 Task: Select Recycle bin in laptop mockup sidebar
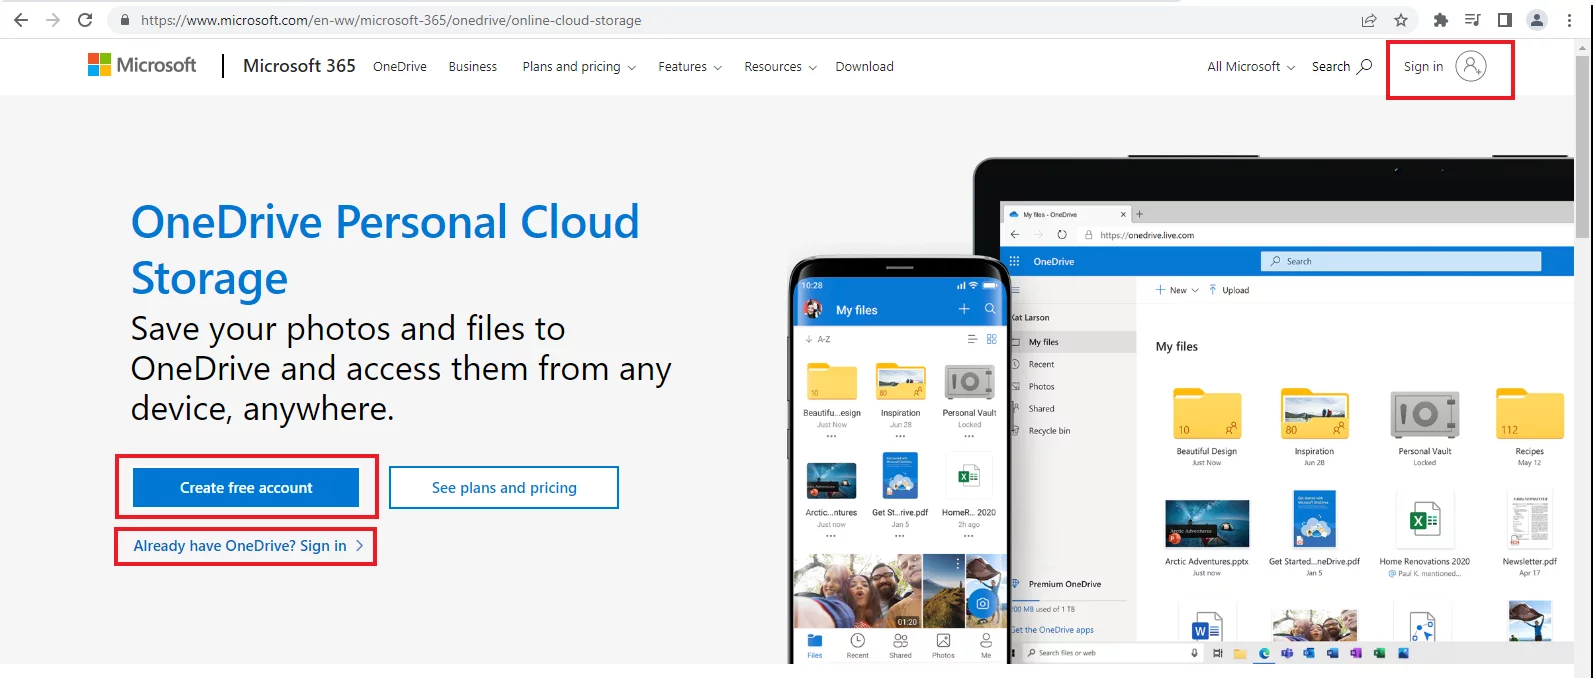(1050, 431)
